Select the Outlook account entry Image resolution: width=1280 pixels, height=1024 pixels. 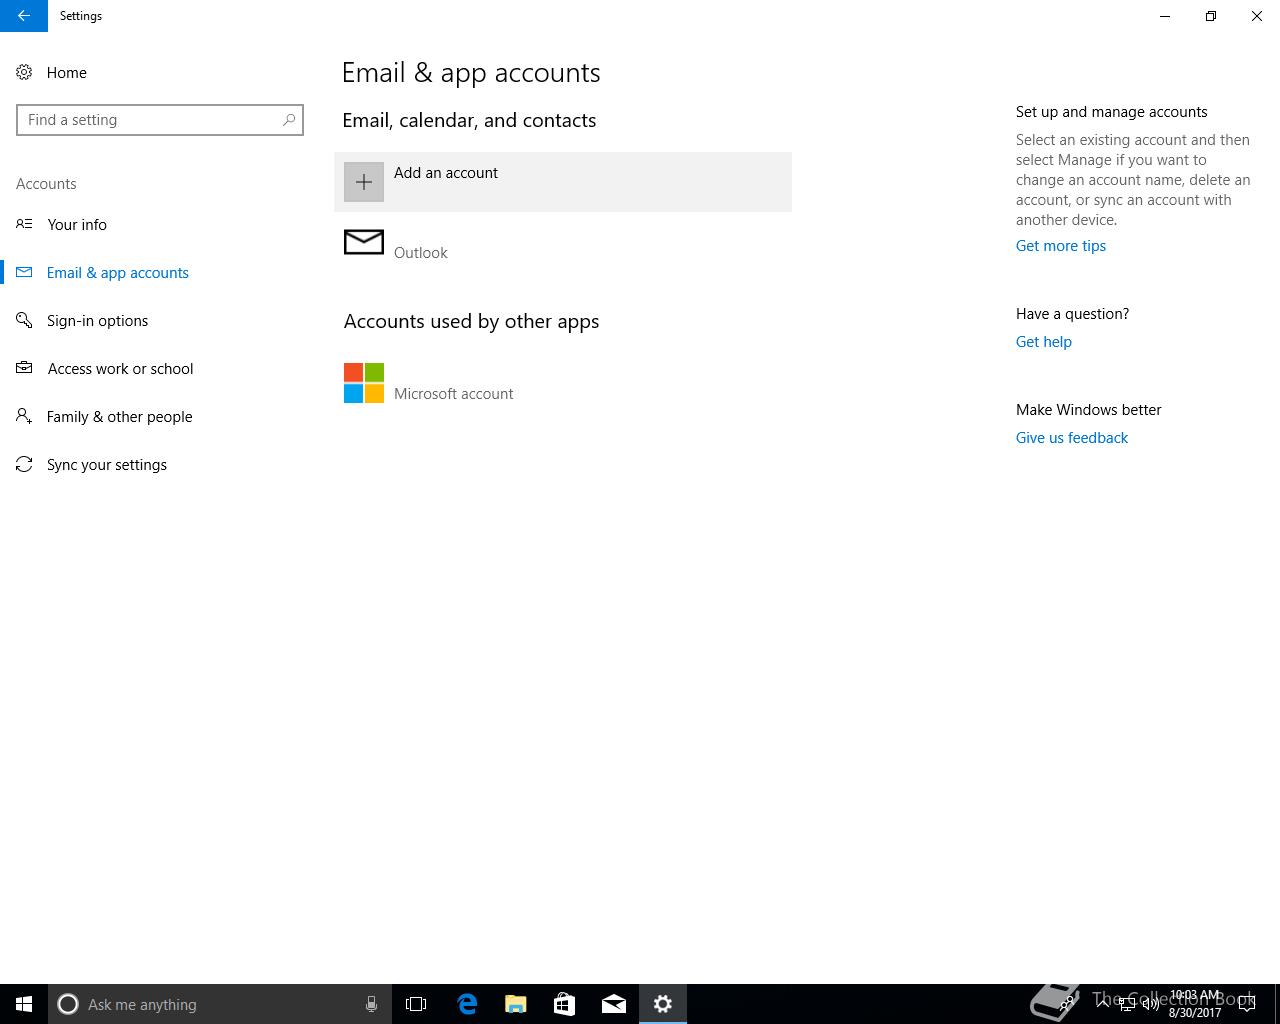click(x=563, y=242)
